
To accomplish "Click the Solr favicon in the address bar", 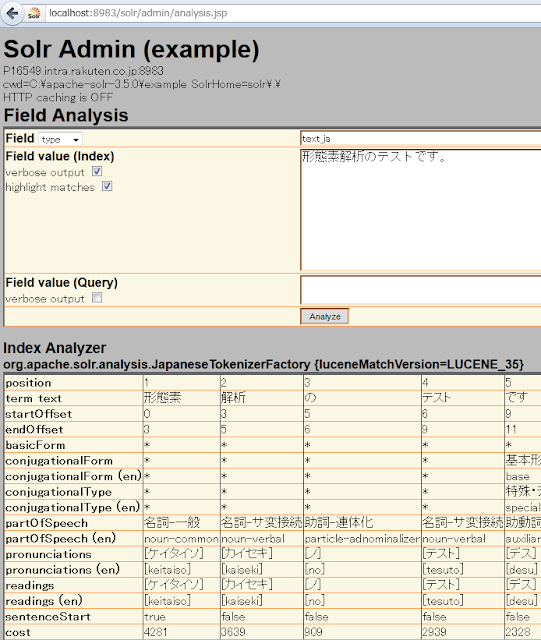I will tap(34, 13).
